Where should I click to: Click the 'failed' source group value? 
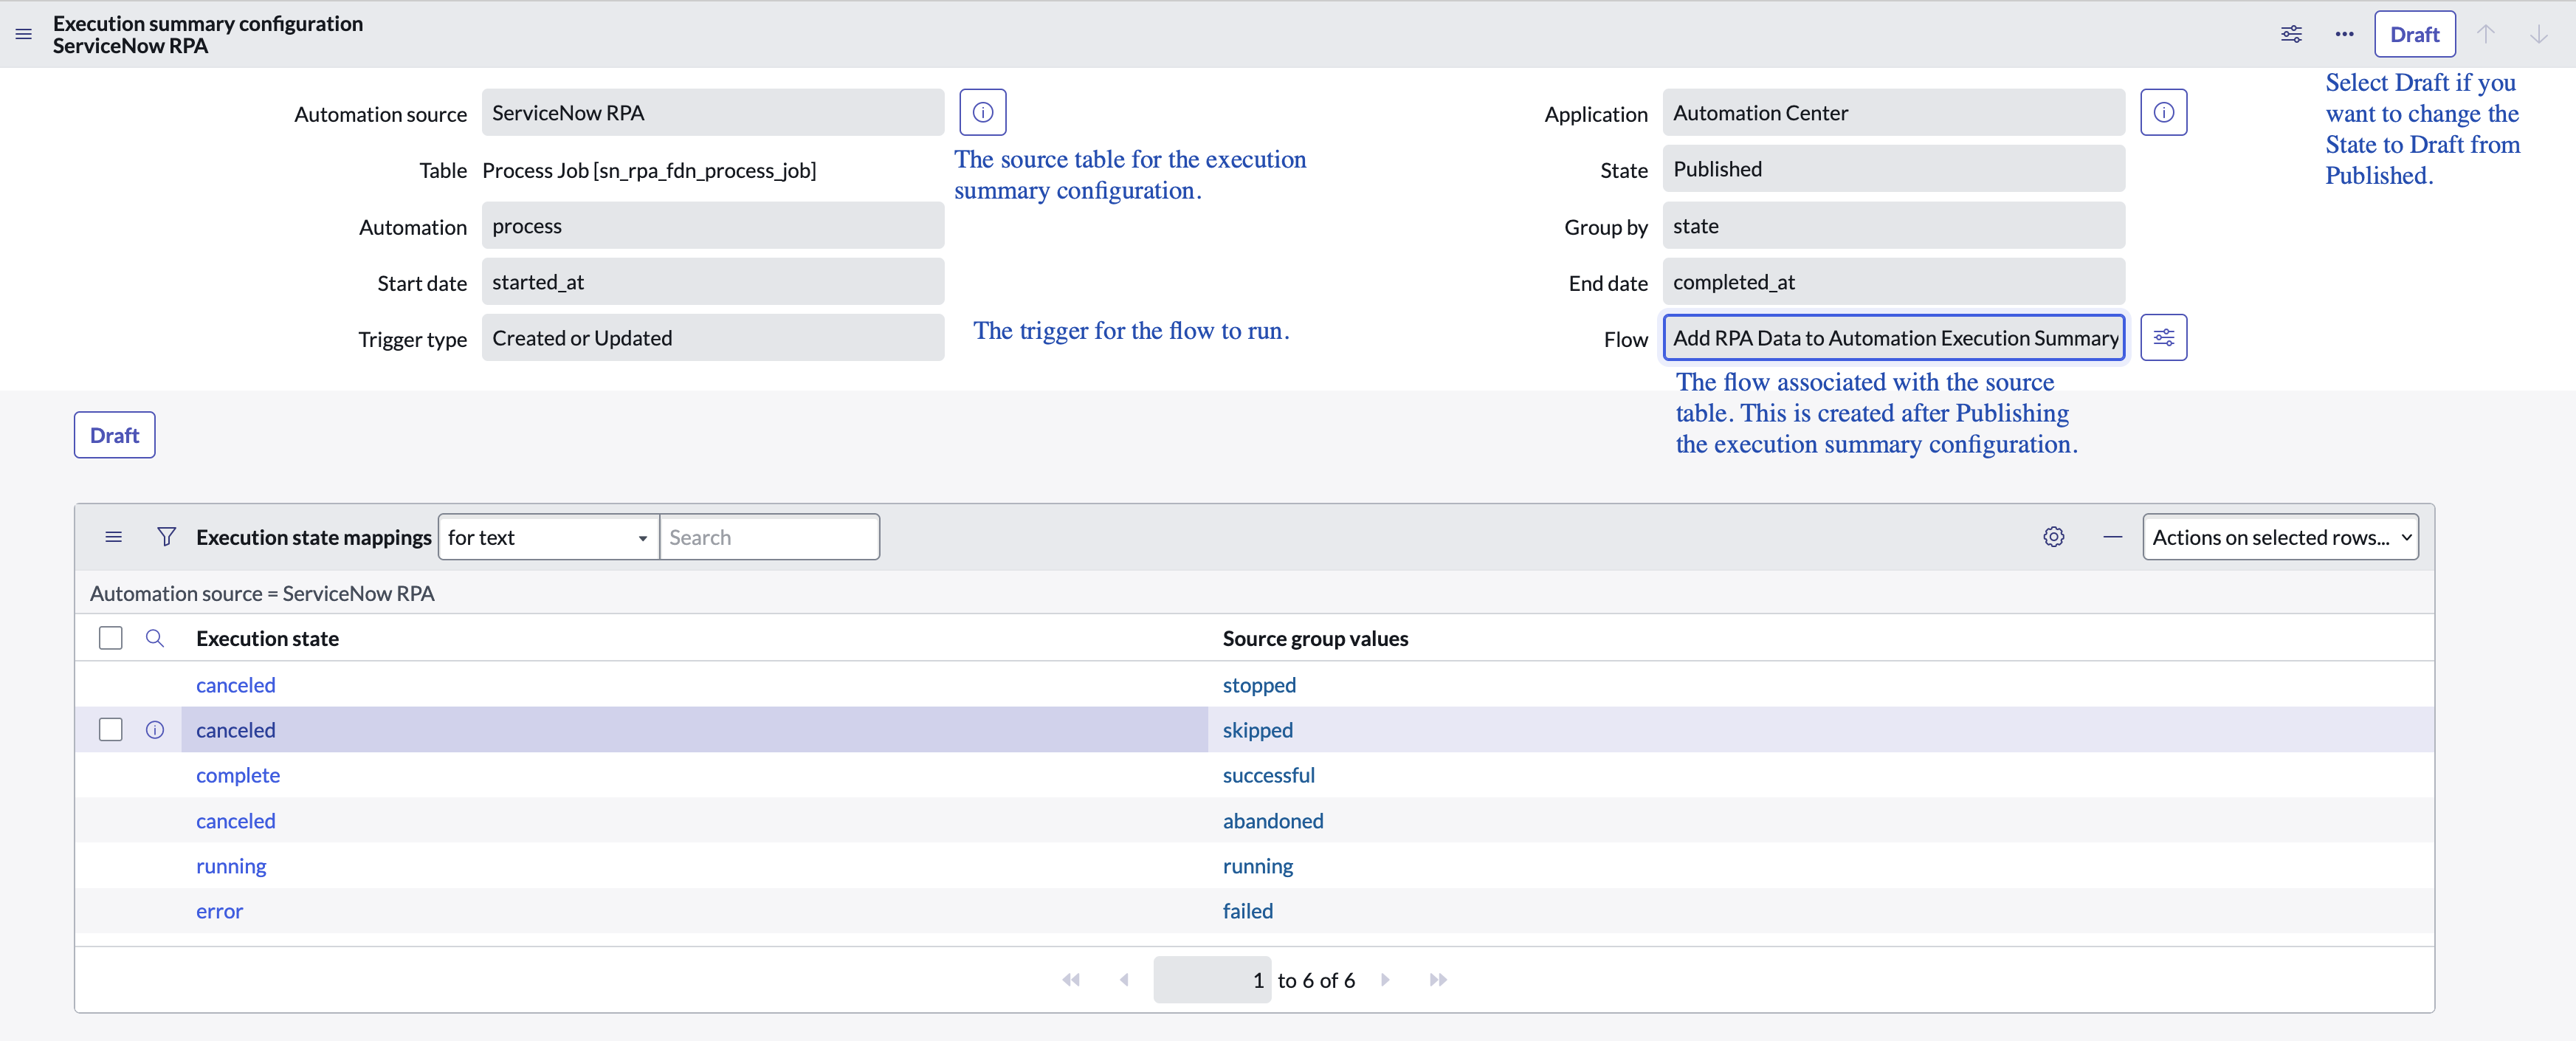pyautogui.click(x=1247, y=911)
